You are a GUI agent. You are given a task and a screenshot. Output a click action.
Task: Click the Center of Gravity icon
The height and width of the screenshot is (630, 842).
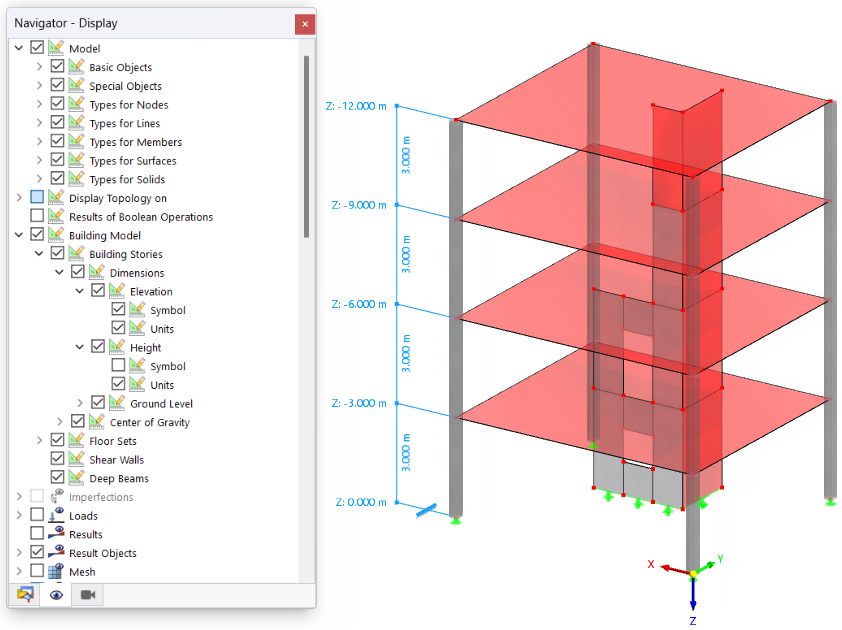(x=97, y=422)
